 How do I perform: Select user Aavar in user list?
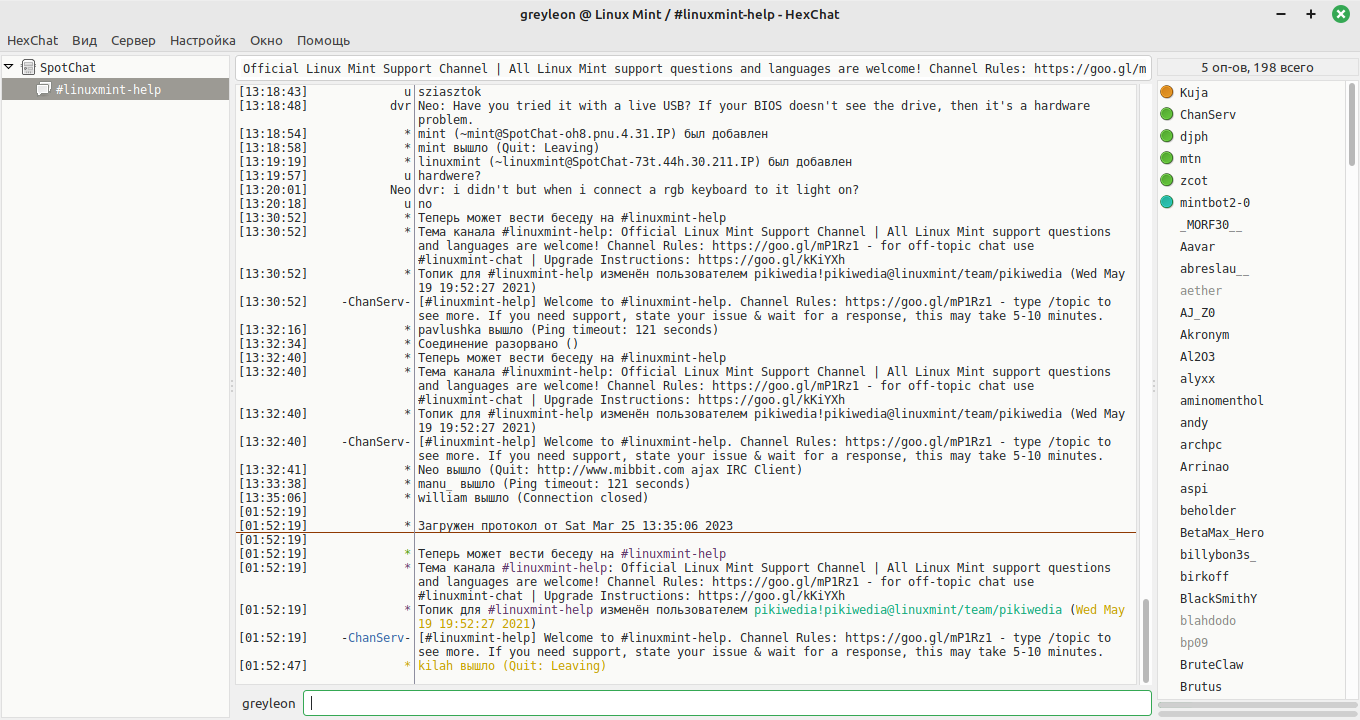click(1198, 246)
